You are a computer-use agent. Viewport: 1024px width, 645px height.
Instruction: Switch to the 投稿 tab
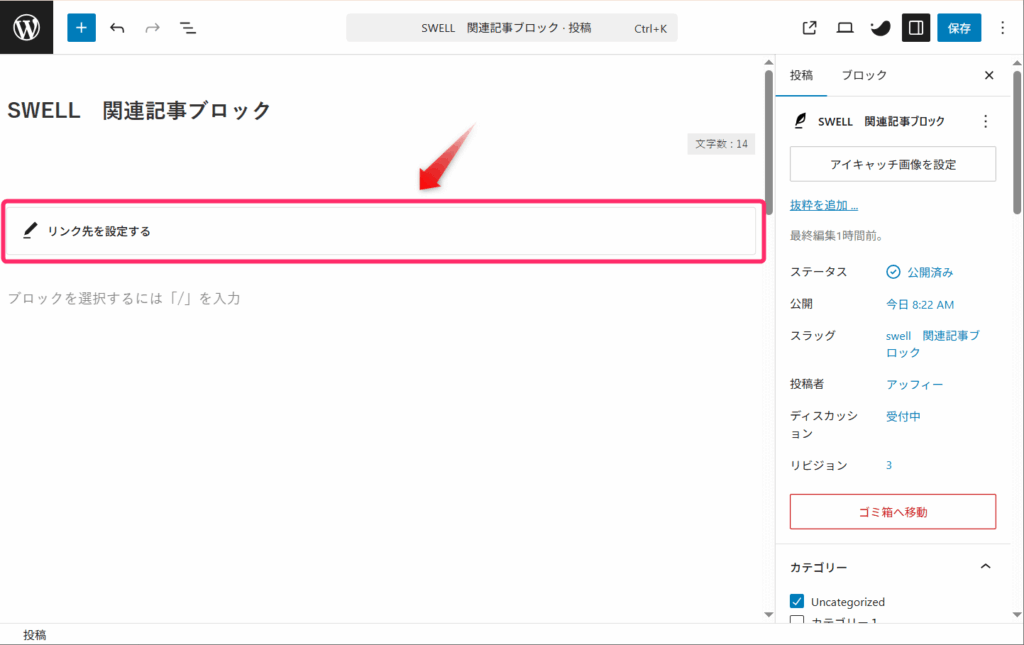(801, 75)
